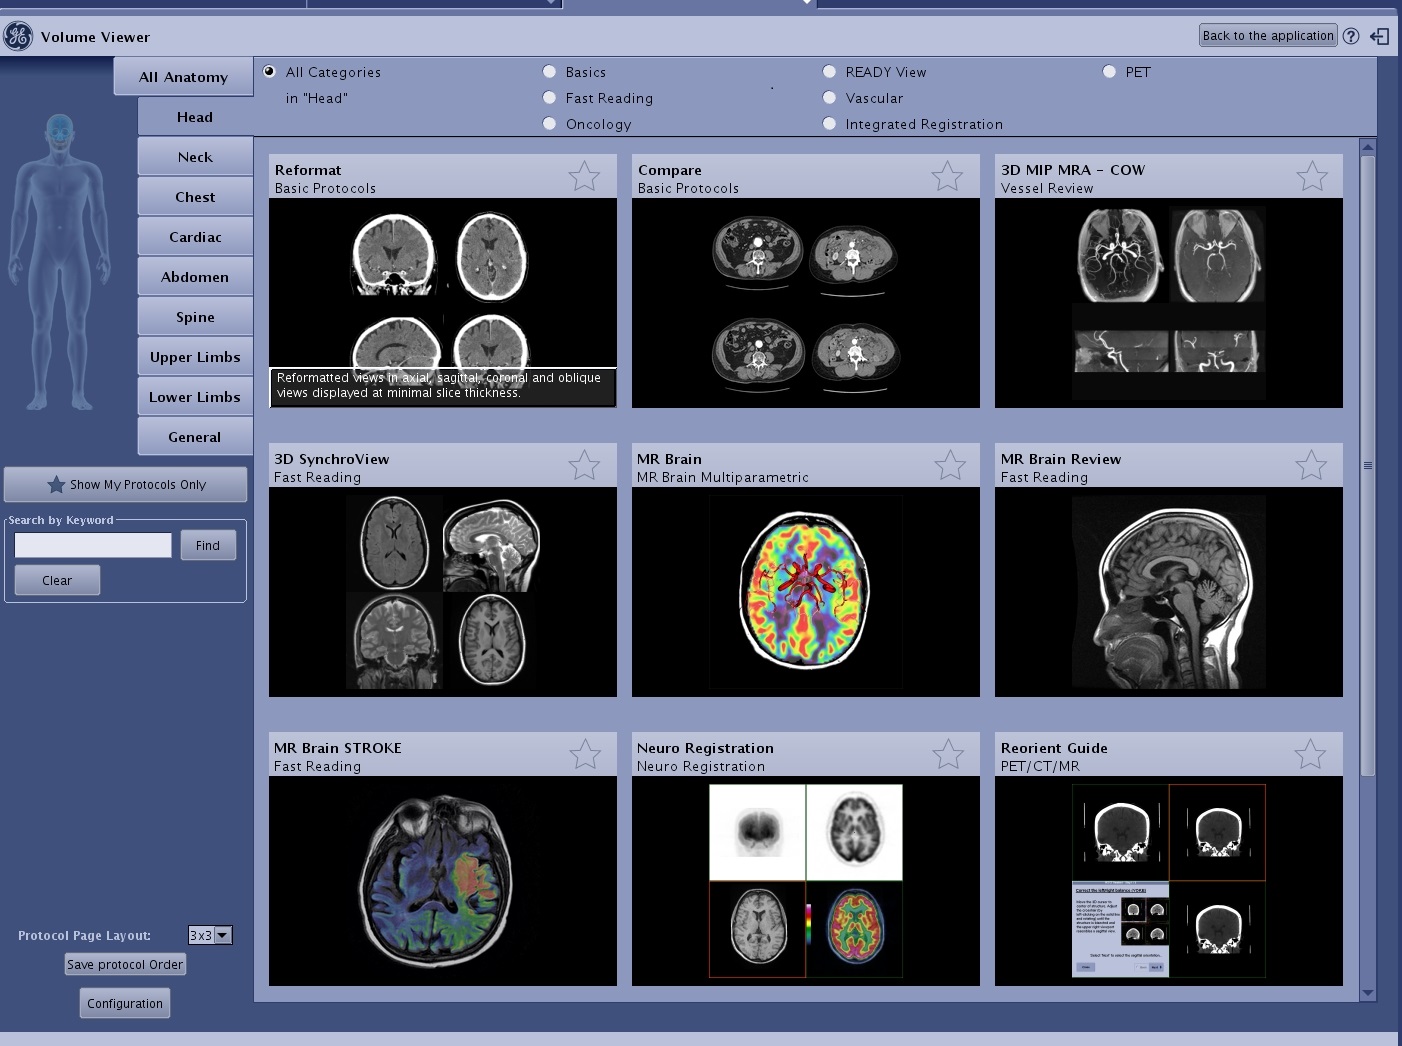Viewport: 1402px width, 1046px height.
Task: Open the MR Brain STROKE thumbnail
Action: coord(442,880)
